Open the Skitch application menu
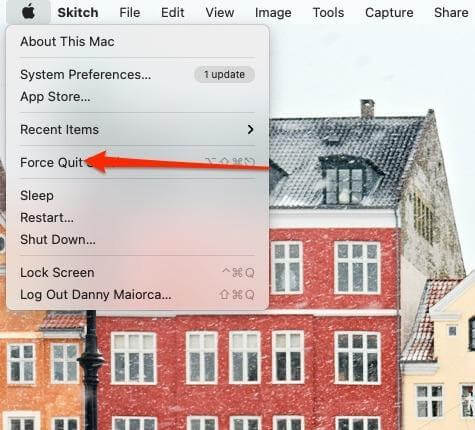 (x=78, y=13)
